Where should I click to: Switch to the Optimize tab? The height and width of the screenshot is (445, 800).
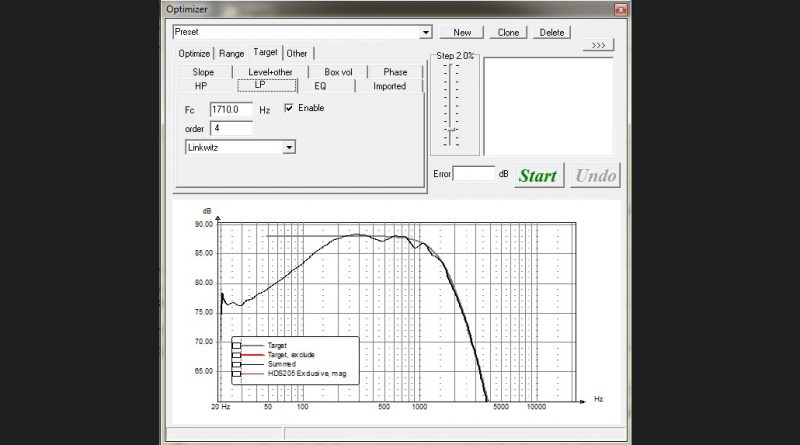pyautogui.click(x=194, y=53)
